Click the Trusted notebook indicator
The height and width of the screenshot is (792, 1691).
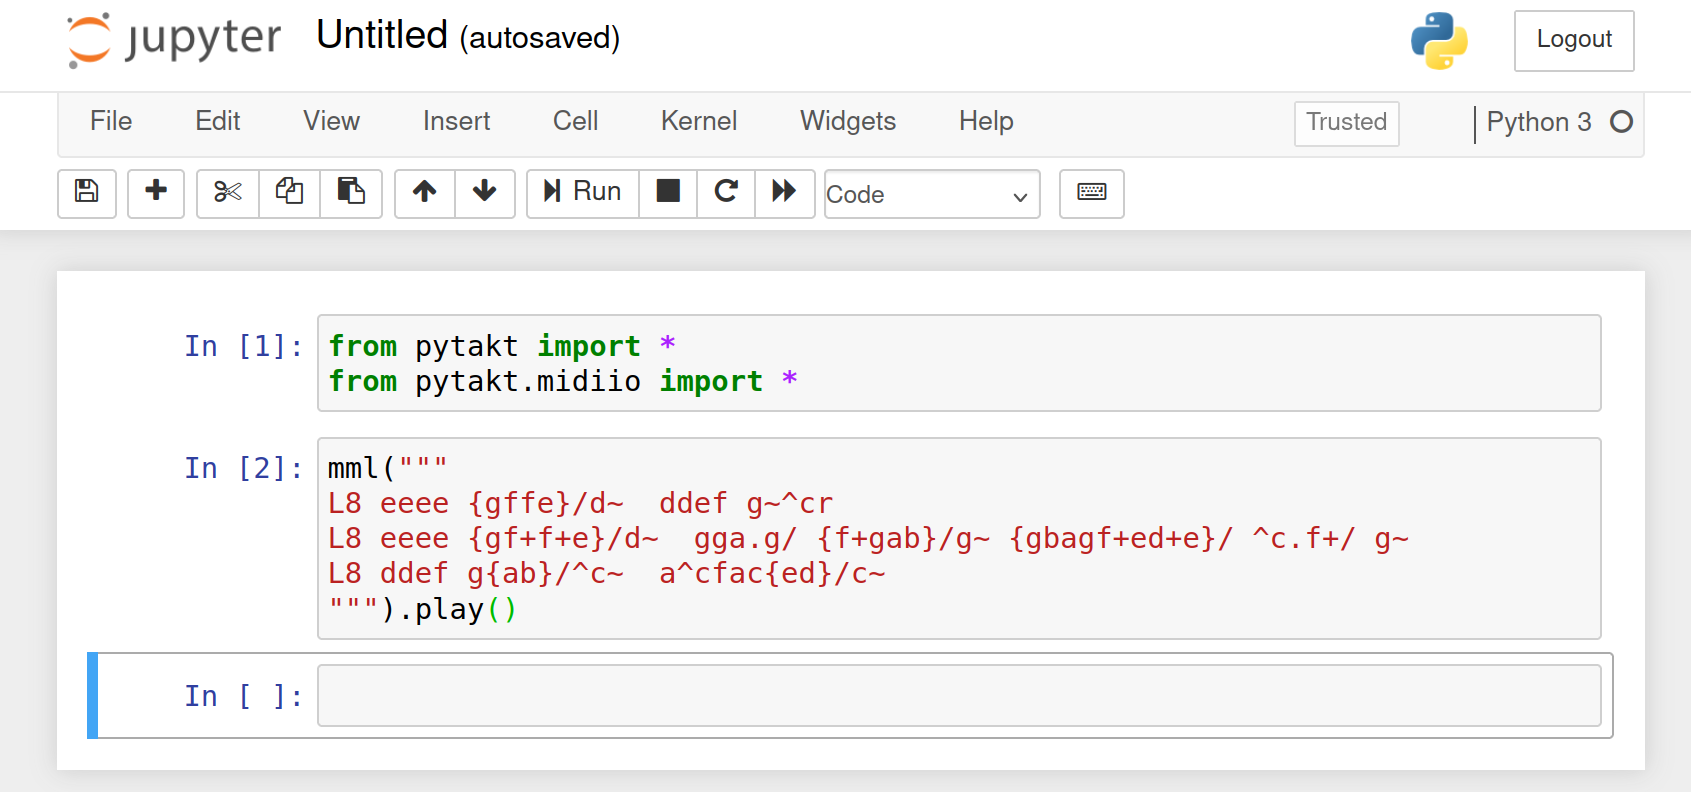click(1346, 123)
